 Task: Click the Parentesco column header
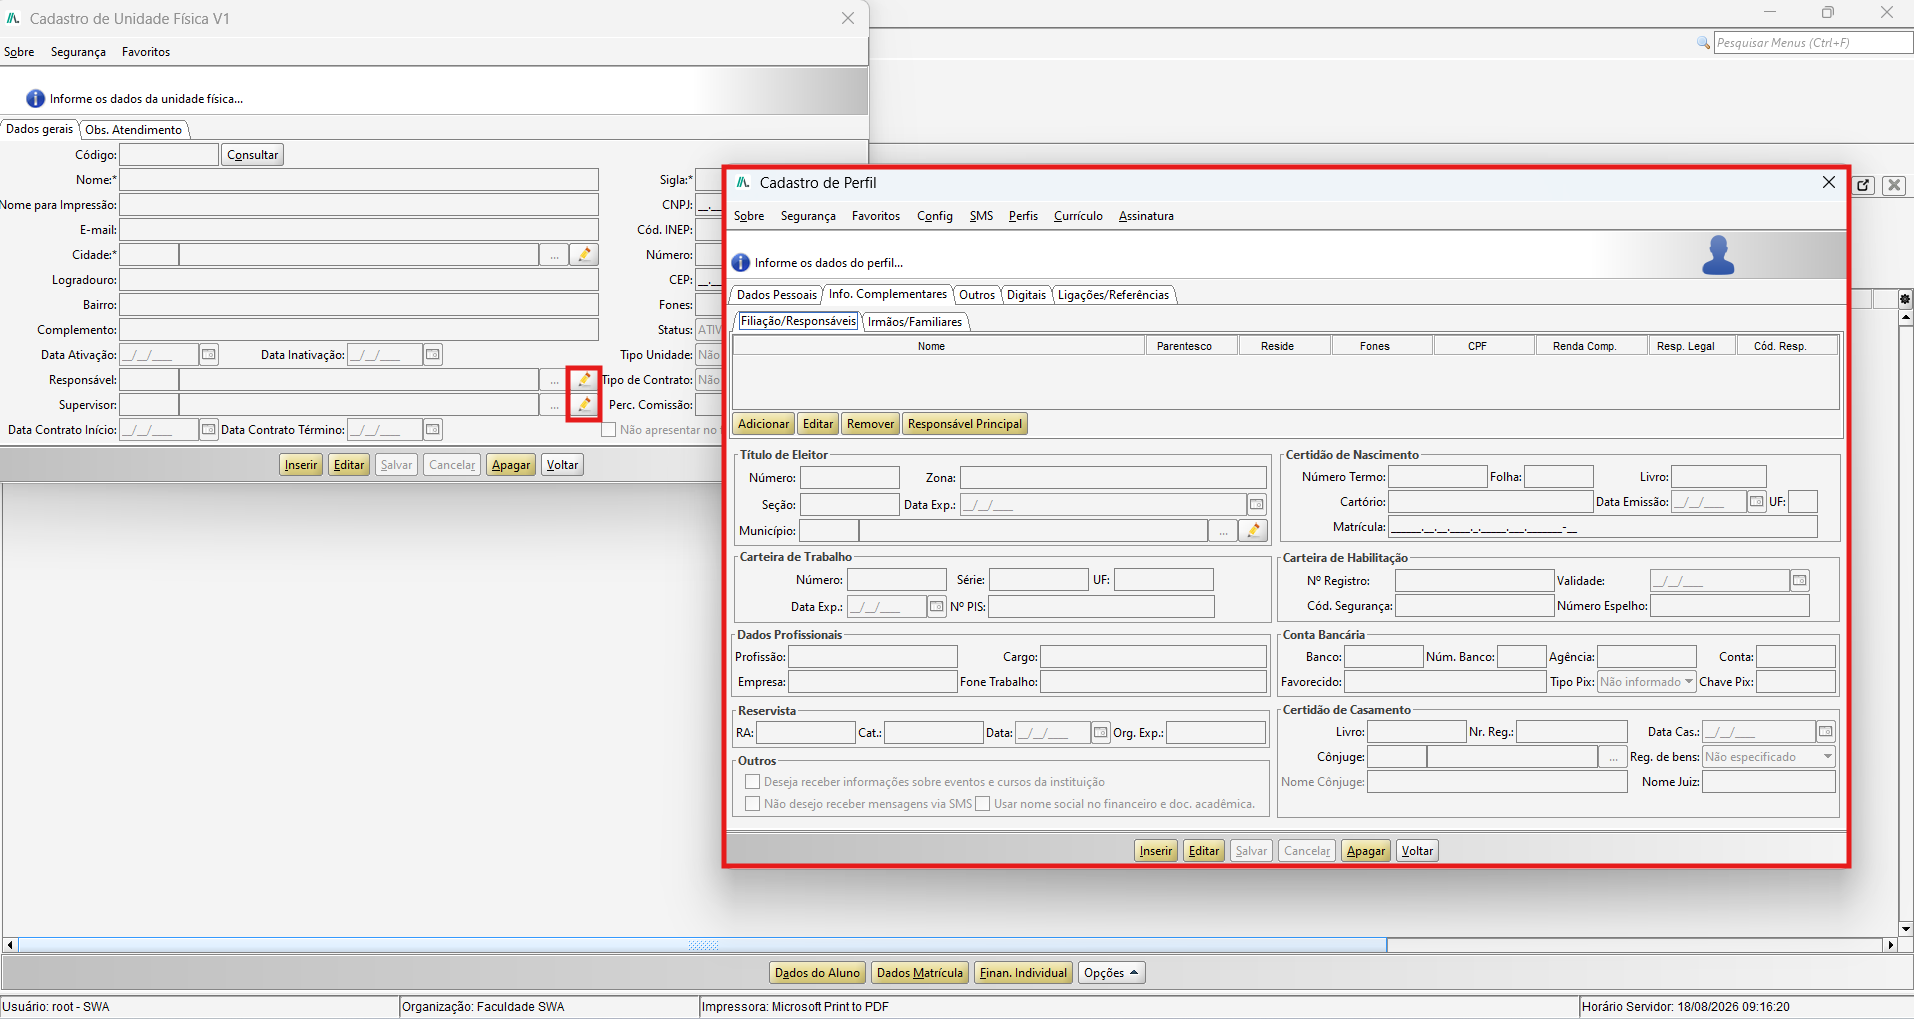pos(1184,346)
